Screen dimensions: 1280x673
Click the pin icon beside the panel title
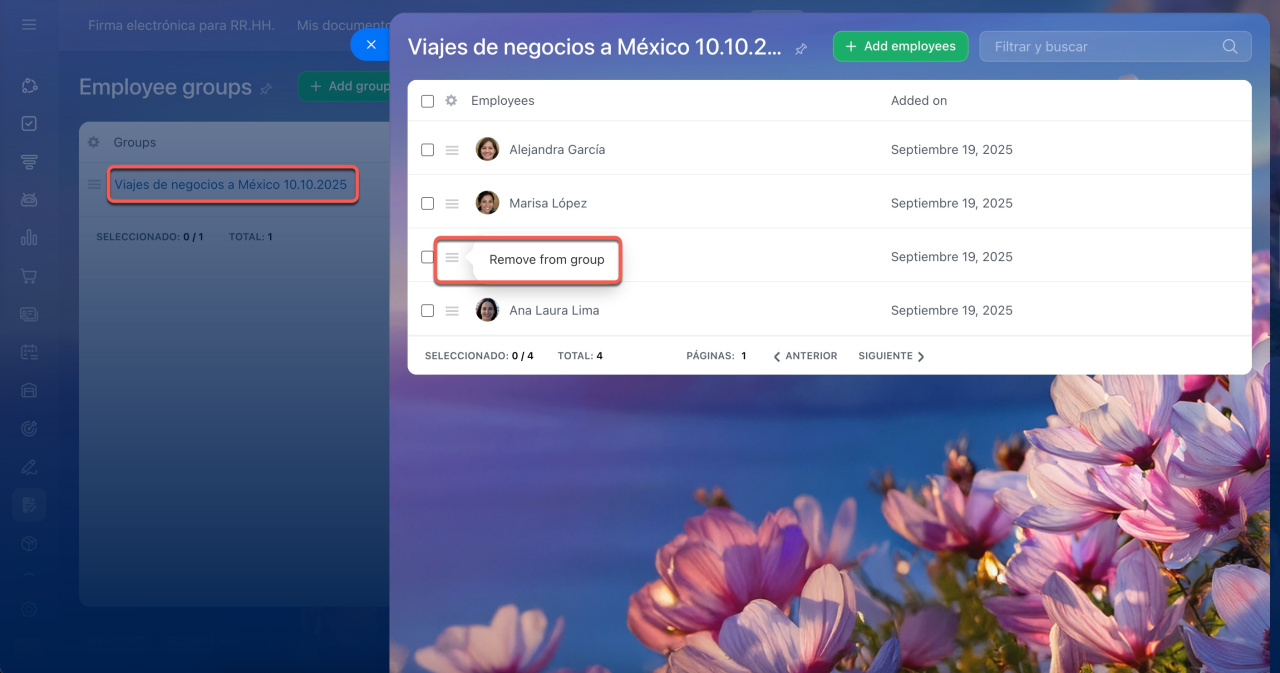[801, 49]
